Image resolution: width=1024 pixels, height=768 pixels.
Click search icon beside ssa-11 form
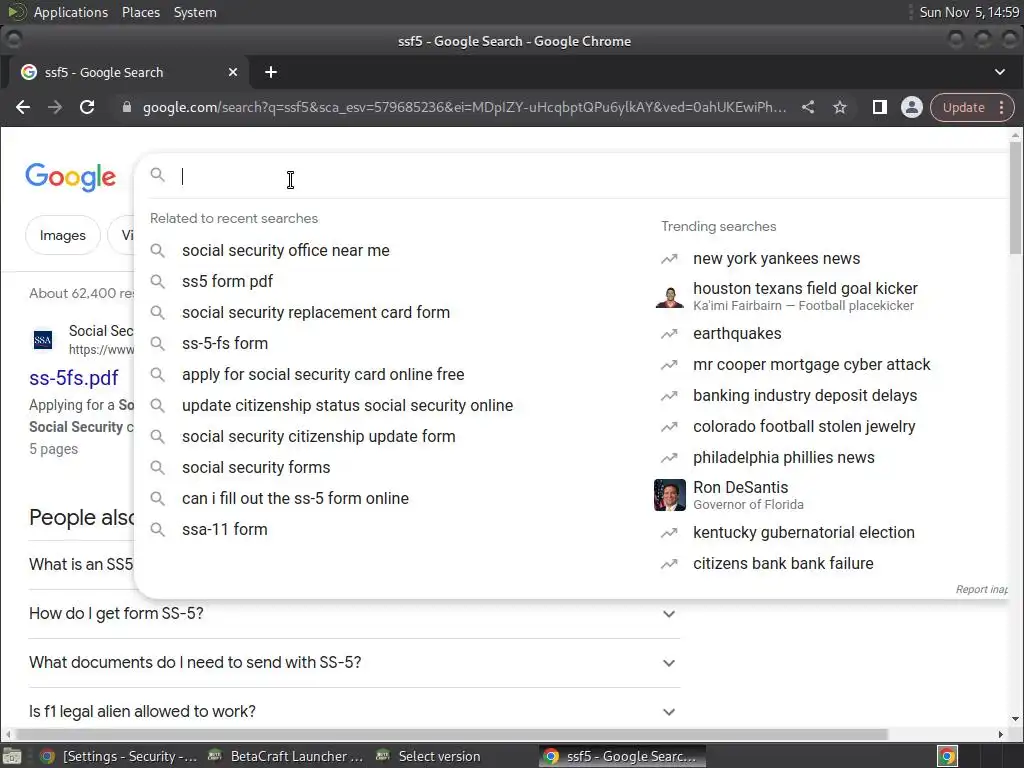157,529
